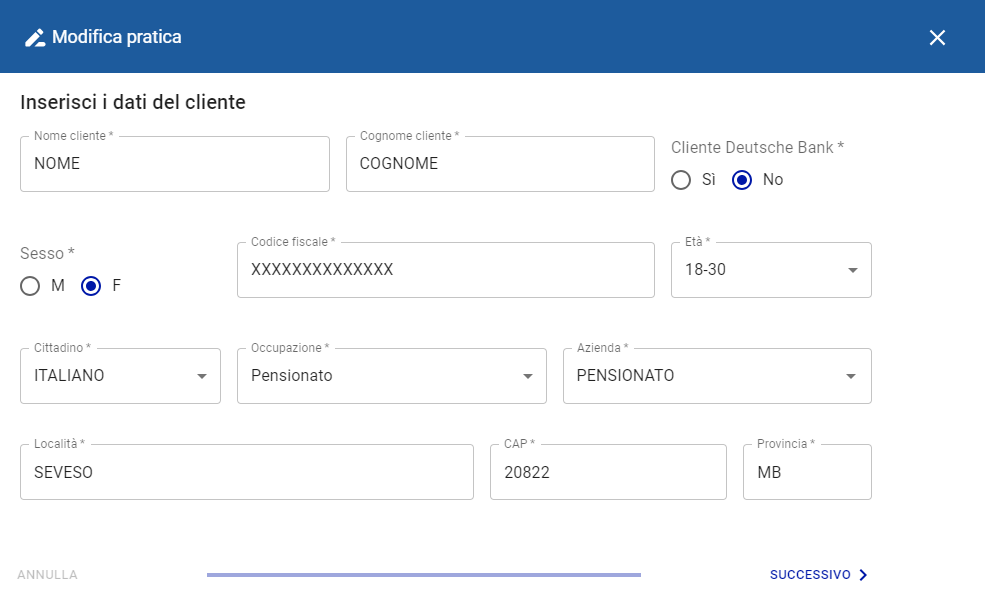Select Sì for Cliente Deutsche Bank
The height and width of the screenshot is (601, 985).
tap(681, 180)
